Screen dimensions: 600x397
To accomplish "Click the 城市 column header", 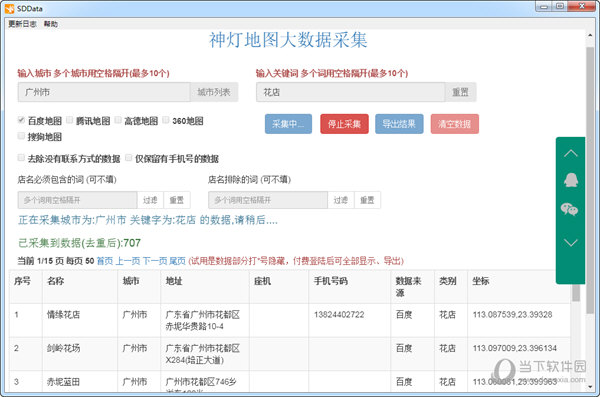I will (x=131, y=281).
